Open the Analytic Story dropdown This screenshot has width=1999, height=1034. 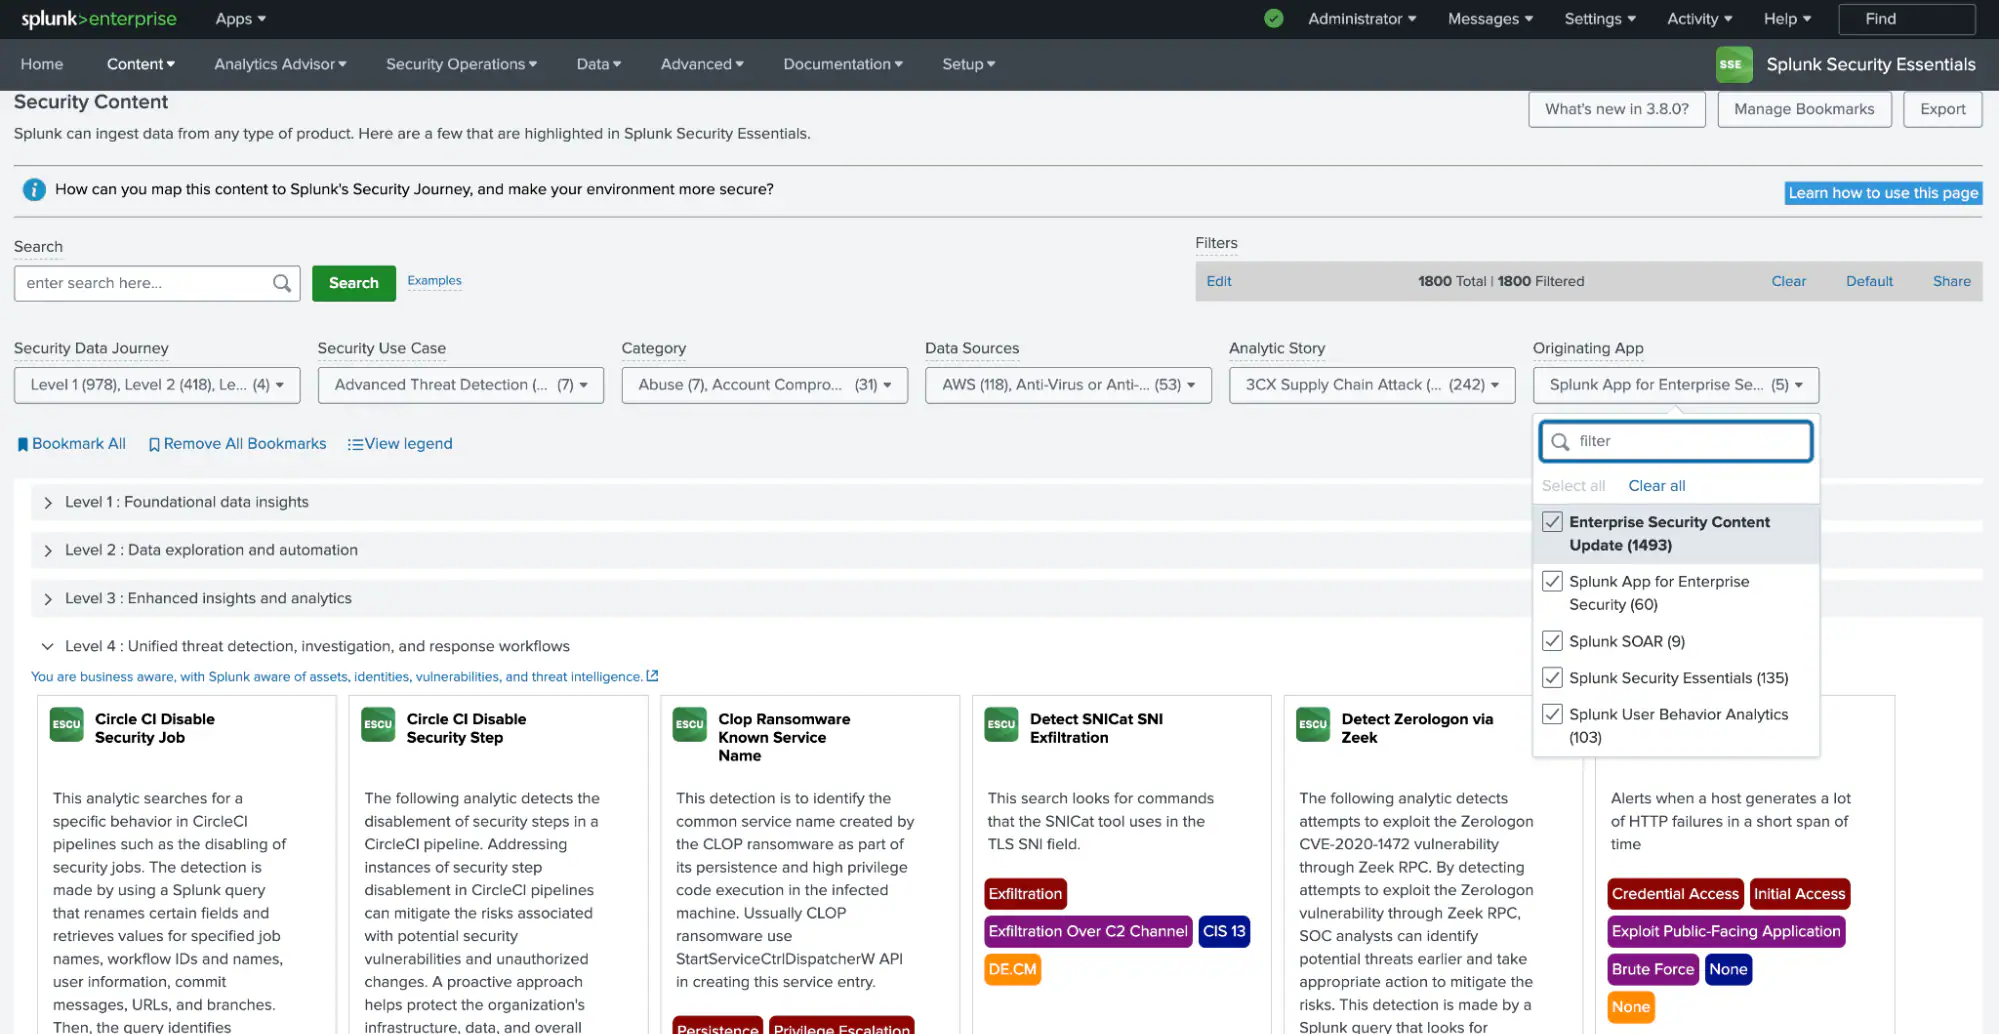point(1372,385)
